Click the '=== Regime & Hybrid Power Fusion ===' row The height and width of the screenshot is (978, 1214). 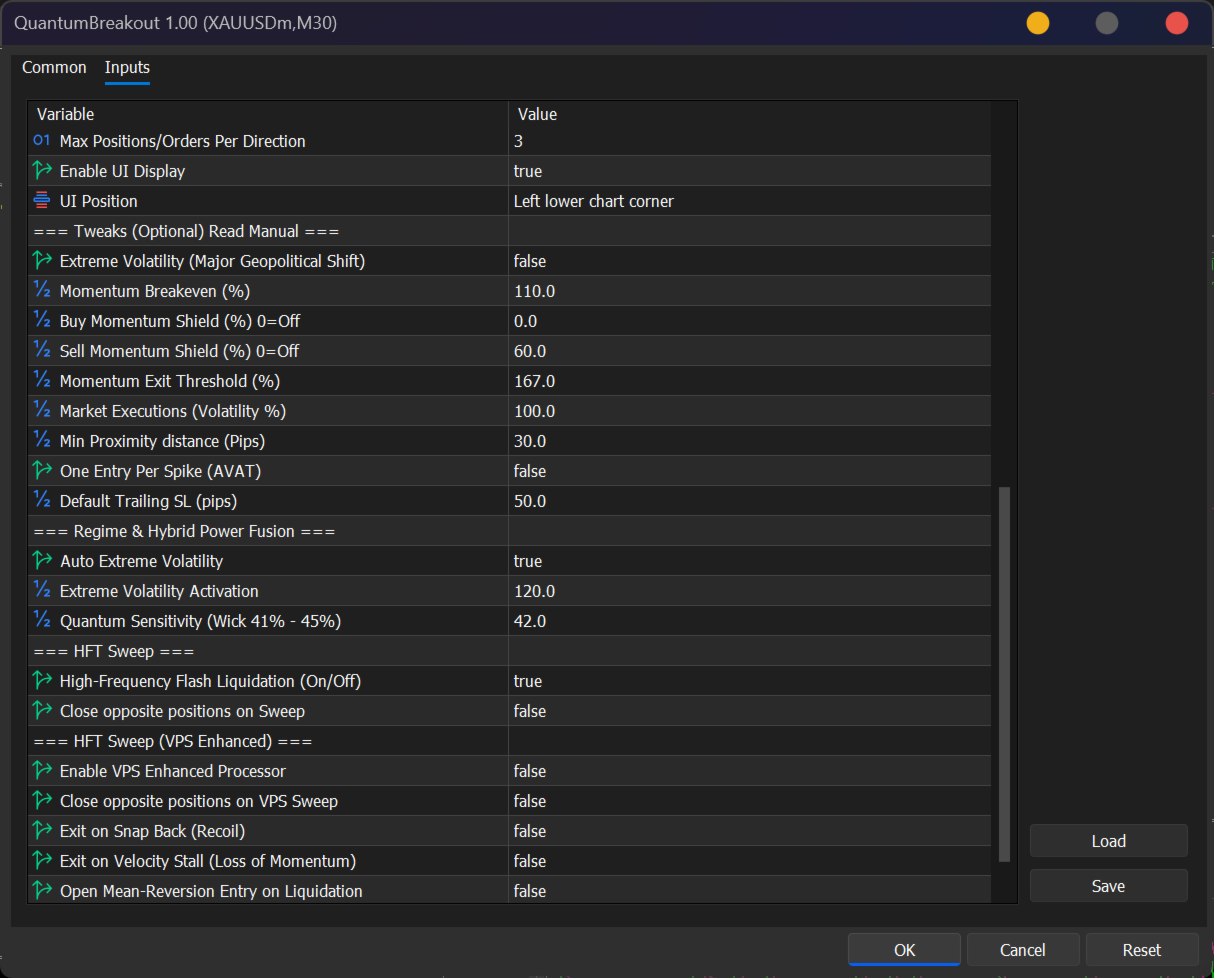point(509,531)
